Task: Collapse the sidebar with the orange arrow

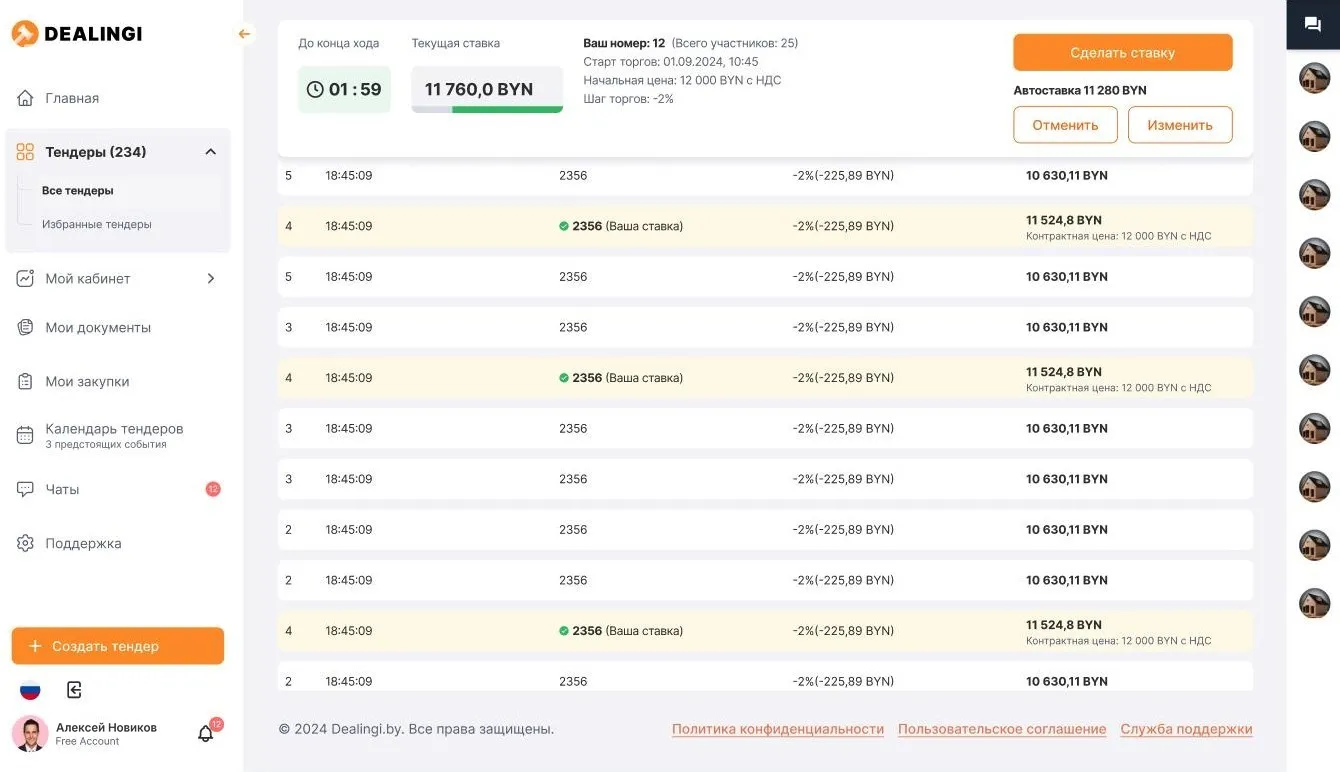Action: pos(244,34)
